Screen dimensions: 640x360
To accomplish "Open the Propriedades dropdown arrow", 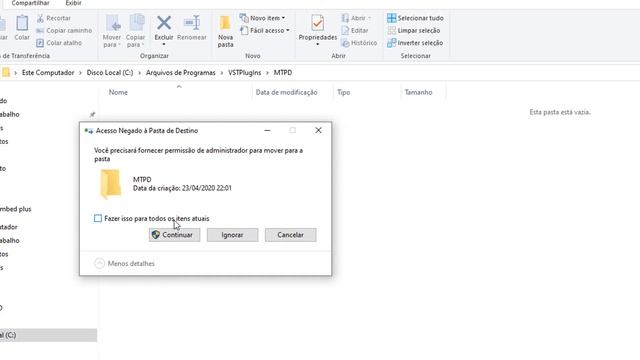I will coord(318,44).
